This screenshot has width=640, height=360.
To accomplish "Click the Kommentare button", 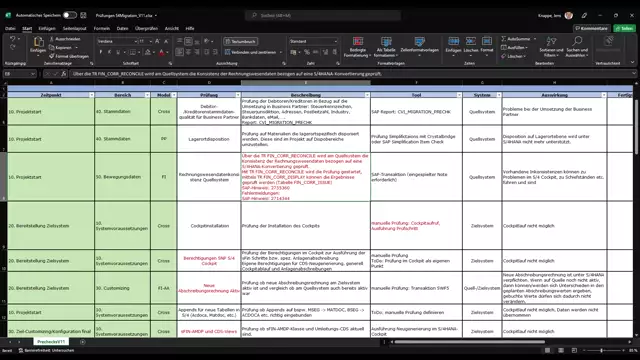I will [592, 28].
